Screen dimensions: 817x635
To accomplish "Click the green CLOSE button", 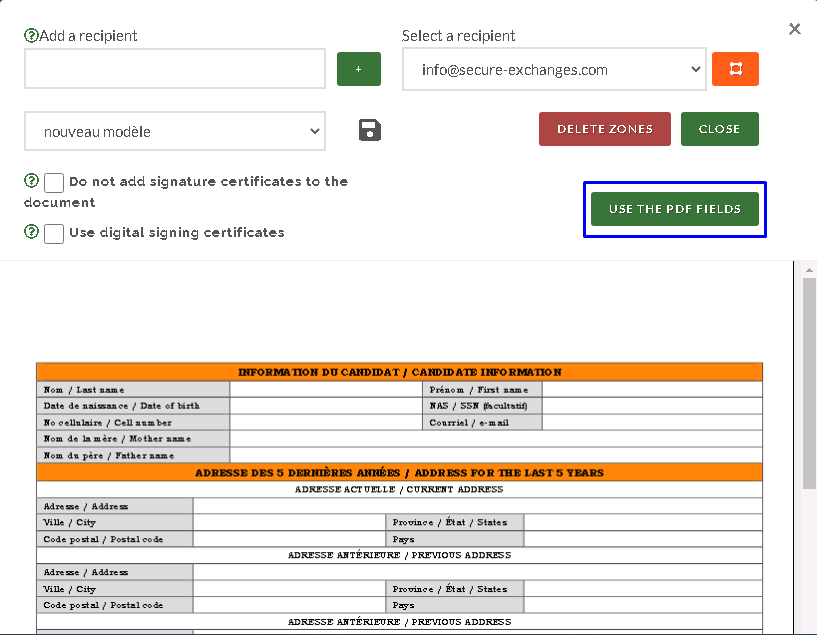I will (x=720, y=129).
